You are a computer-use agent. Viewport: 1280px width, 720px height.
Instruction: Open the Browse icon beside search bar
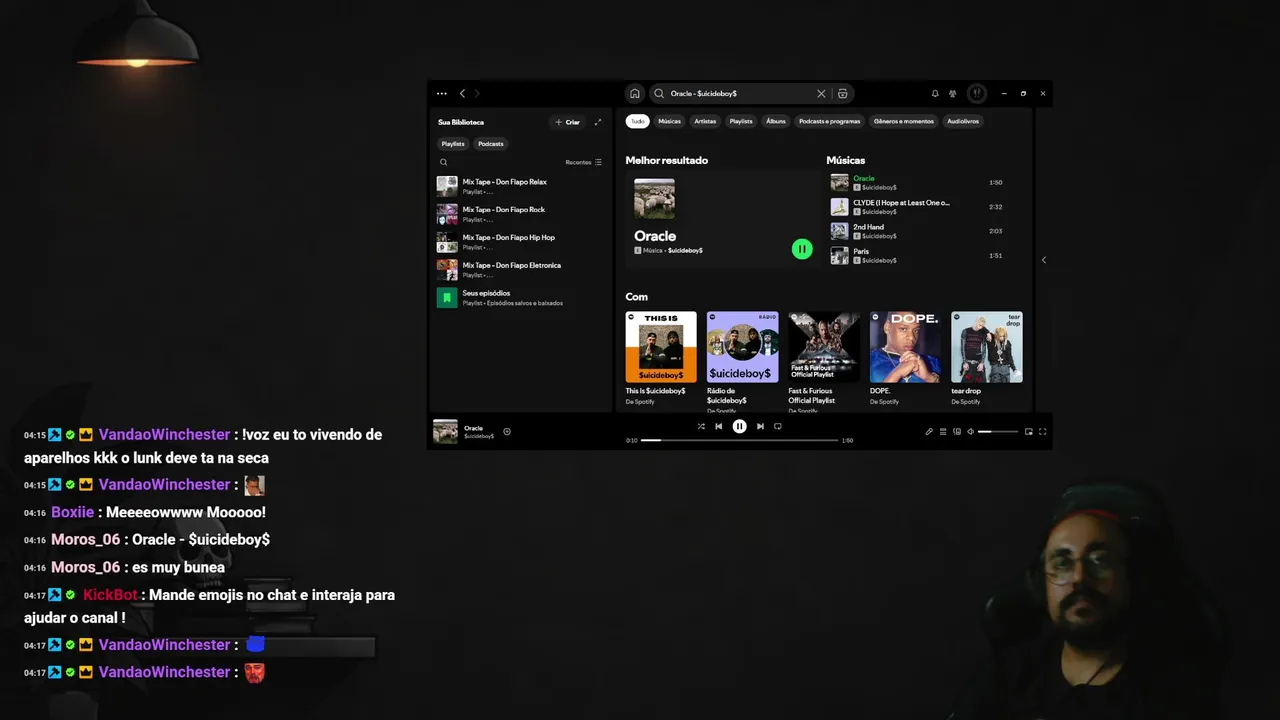point(843,93)
